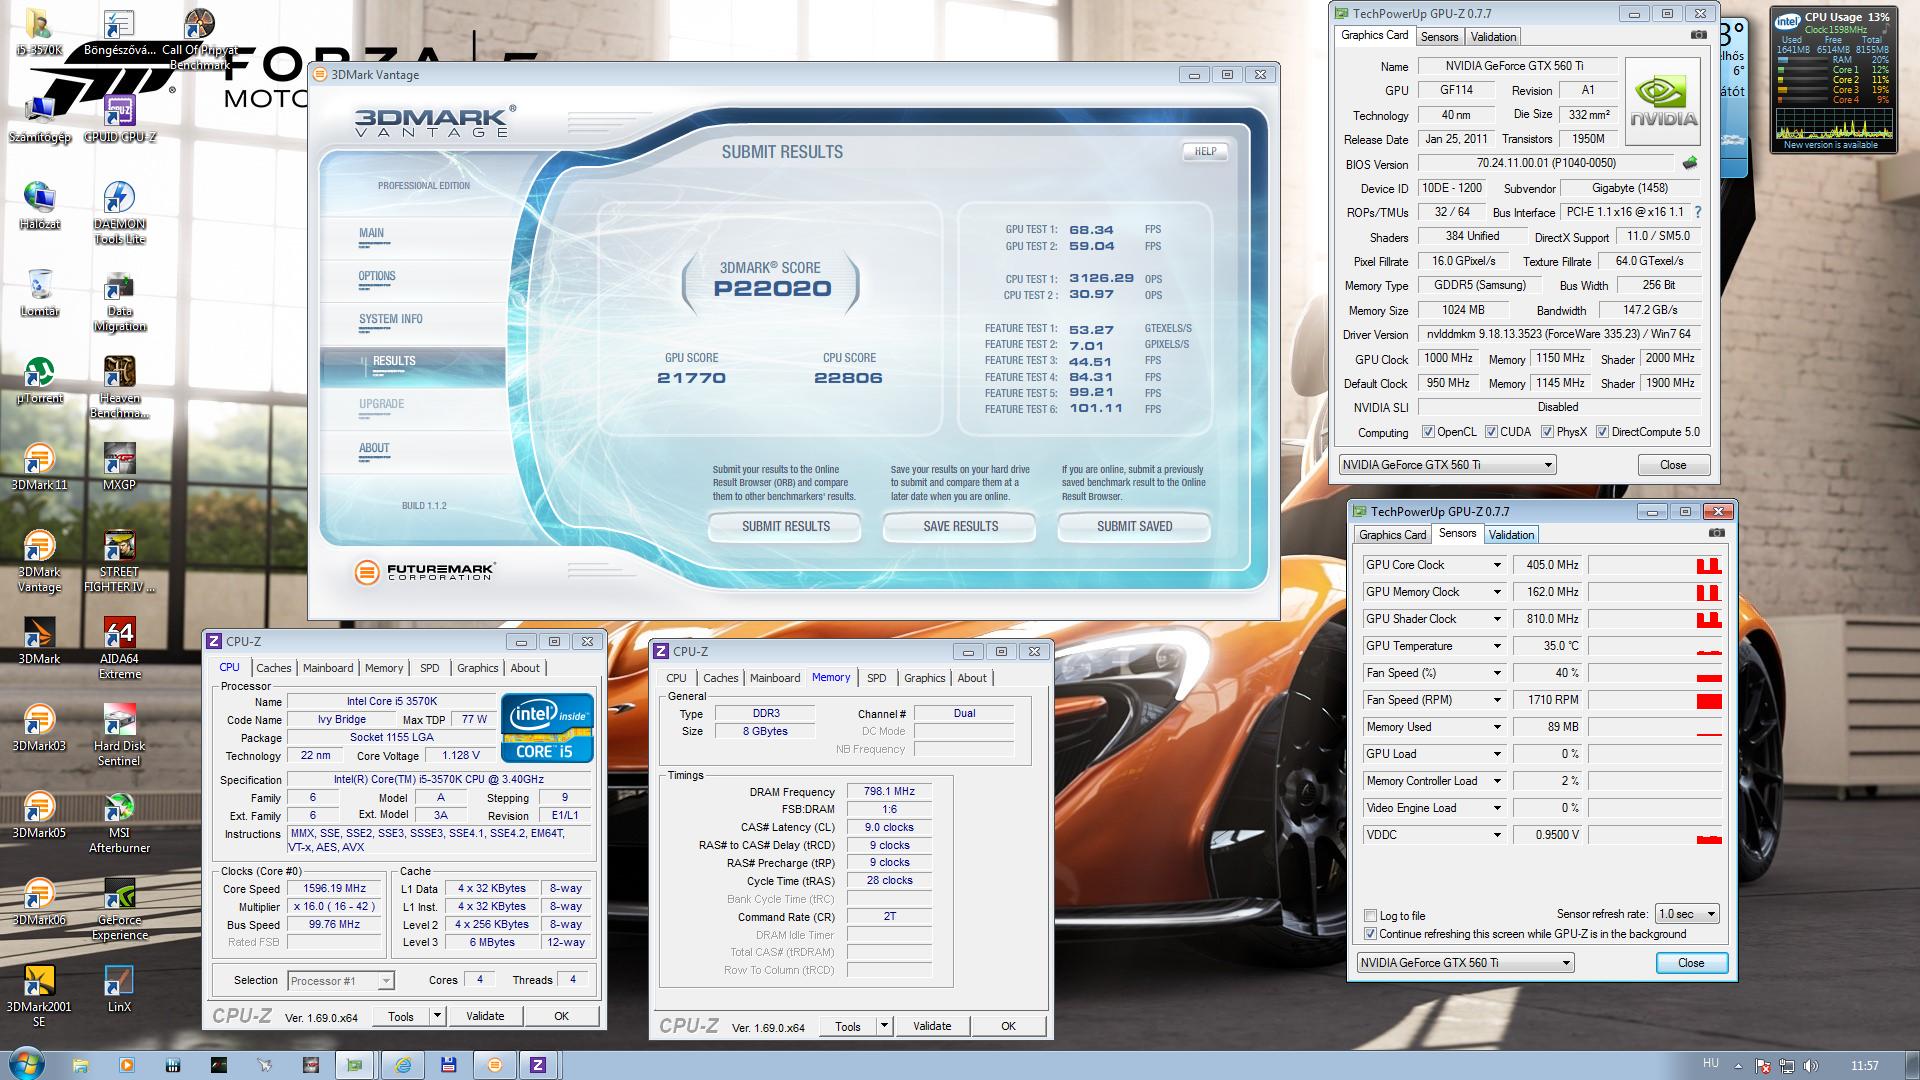This screenshot has width=1920, height=1080.
Task: Switch to Mainboard tab in CPU-Z
Action: point(328,668)
